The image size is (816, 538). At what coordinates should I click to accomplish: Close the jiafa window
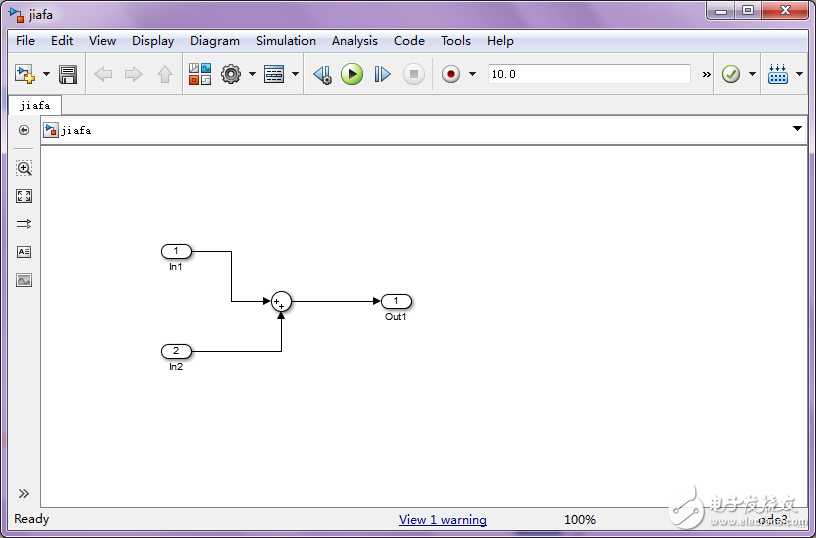(785, 10)
